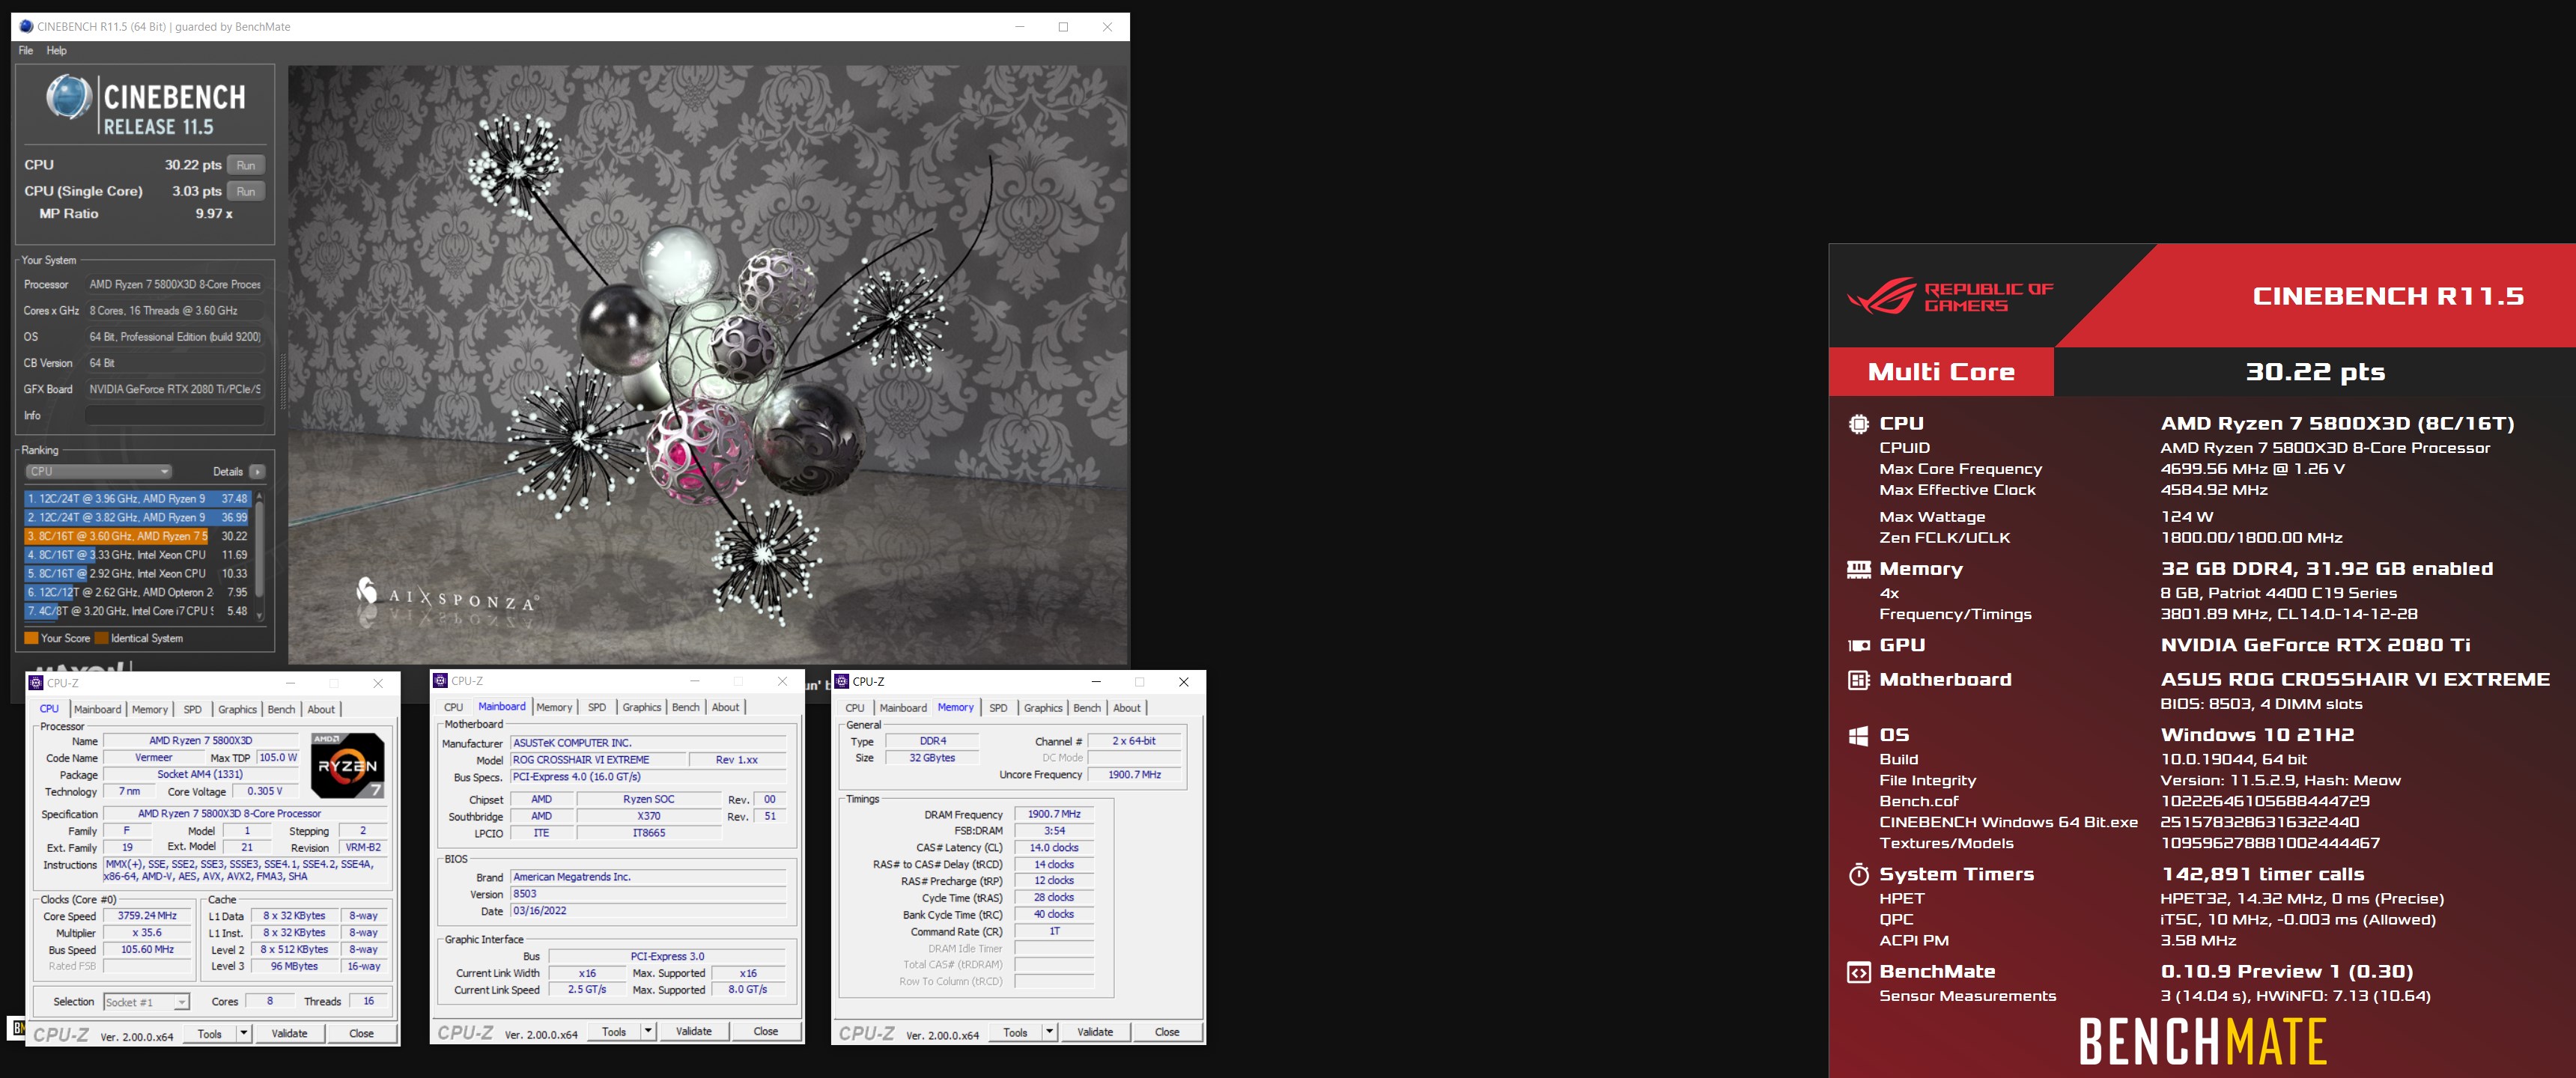Click the Info input field in Your System
The width and height of the screenshot is (2576, 1078).
pyautogui.click(x=175, y=415)
